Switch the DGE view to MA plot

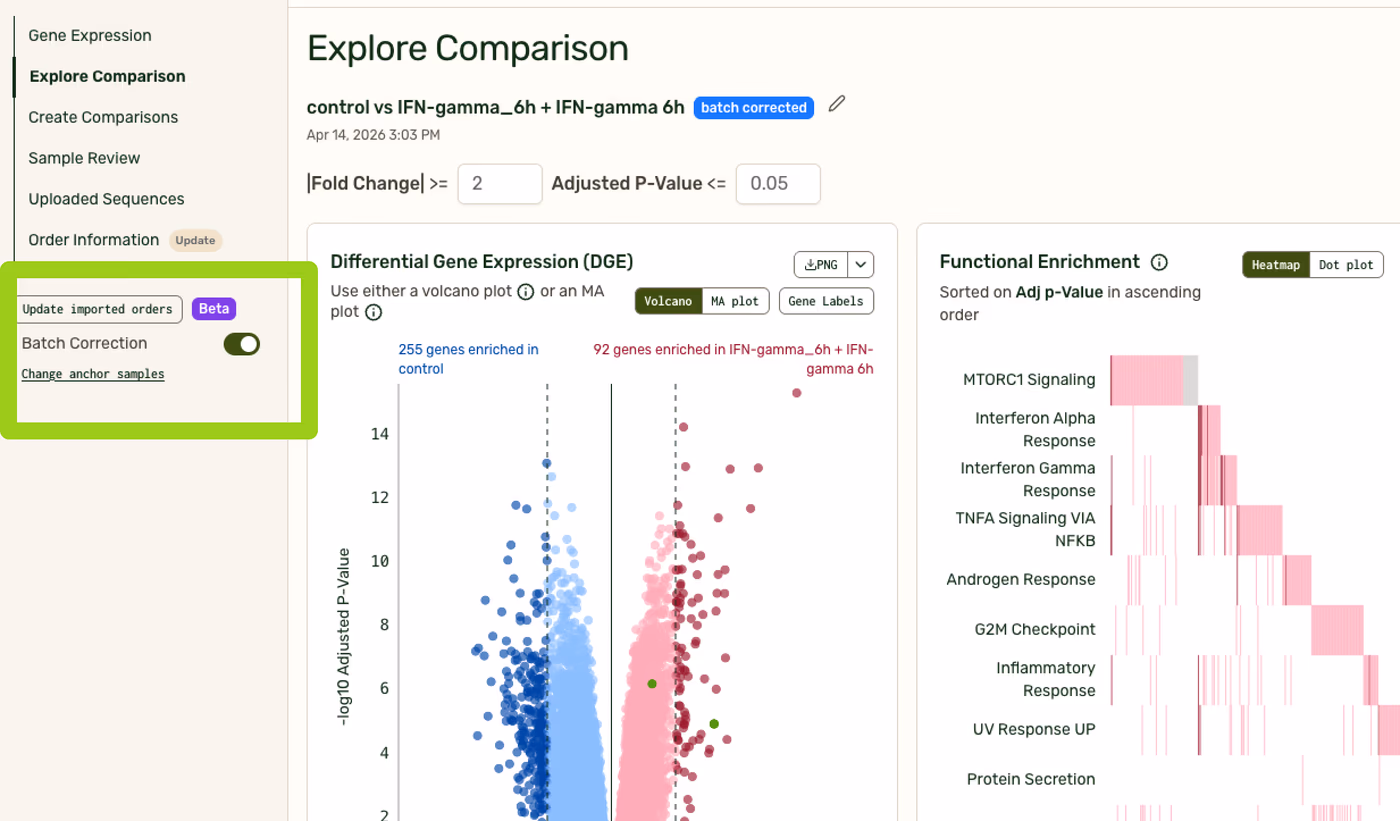click(x=734, y=301)
